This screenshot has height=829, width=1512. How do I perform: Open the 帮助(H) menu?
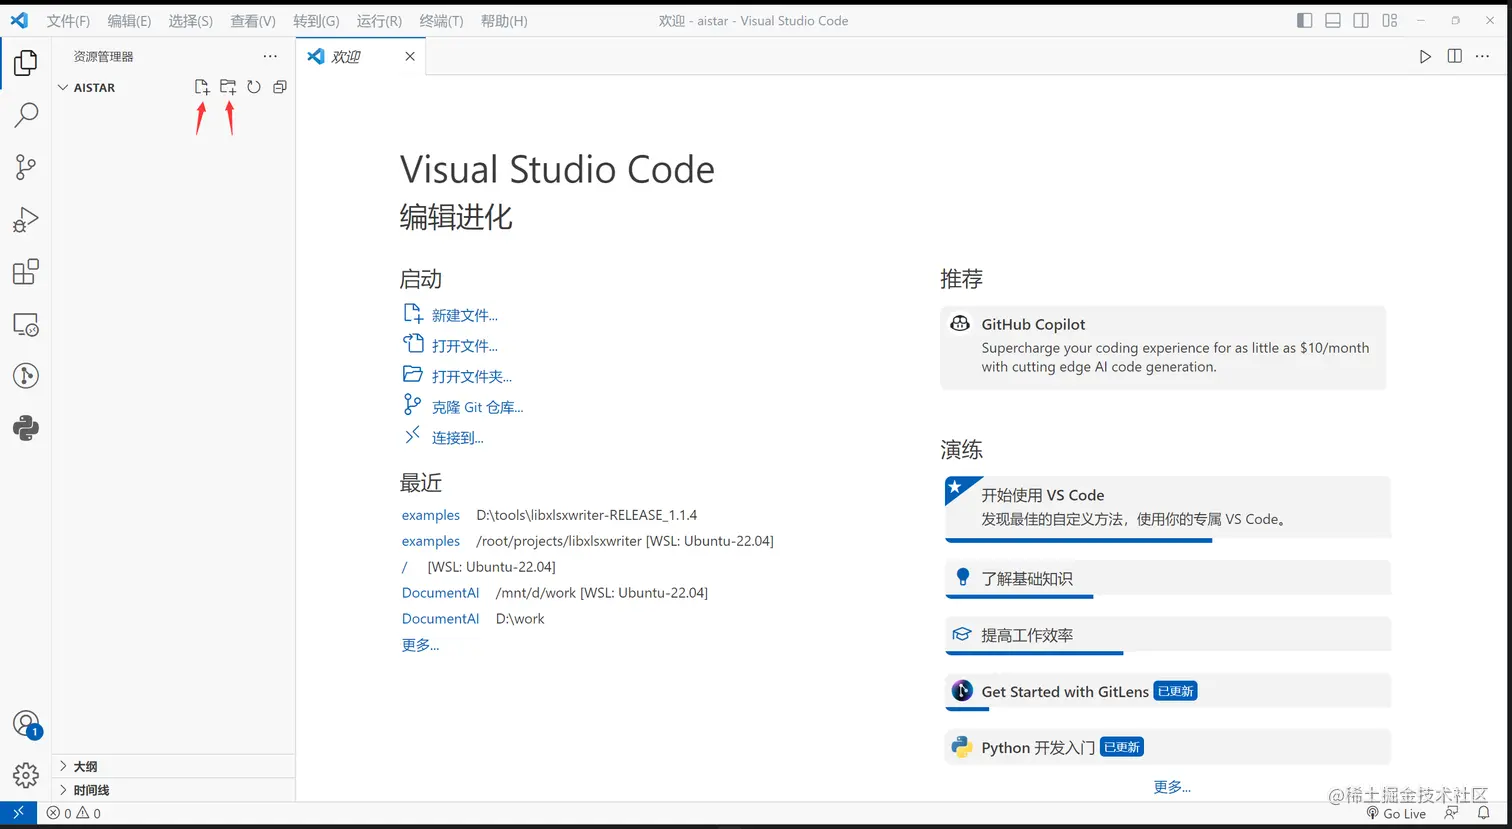tap(504, 20)
